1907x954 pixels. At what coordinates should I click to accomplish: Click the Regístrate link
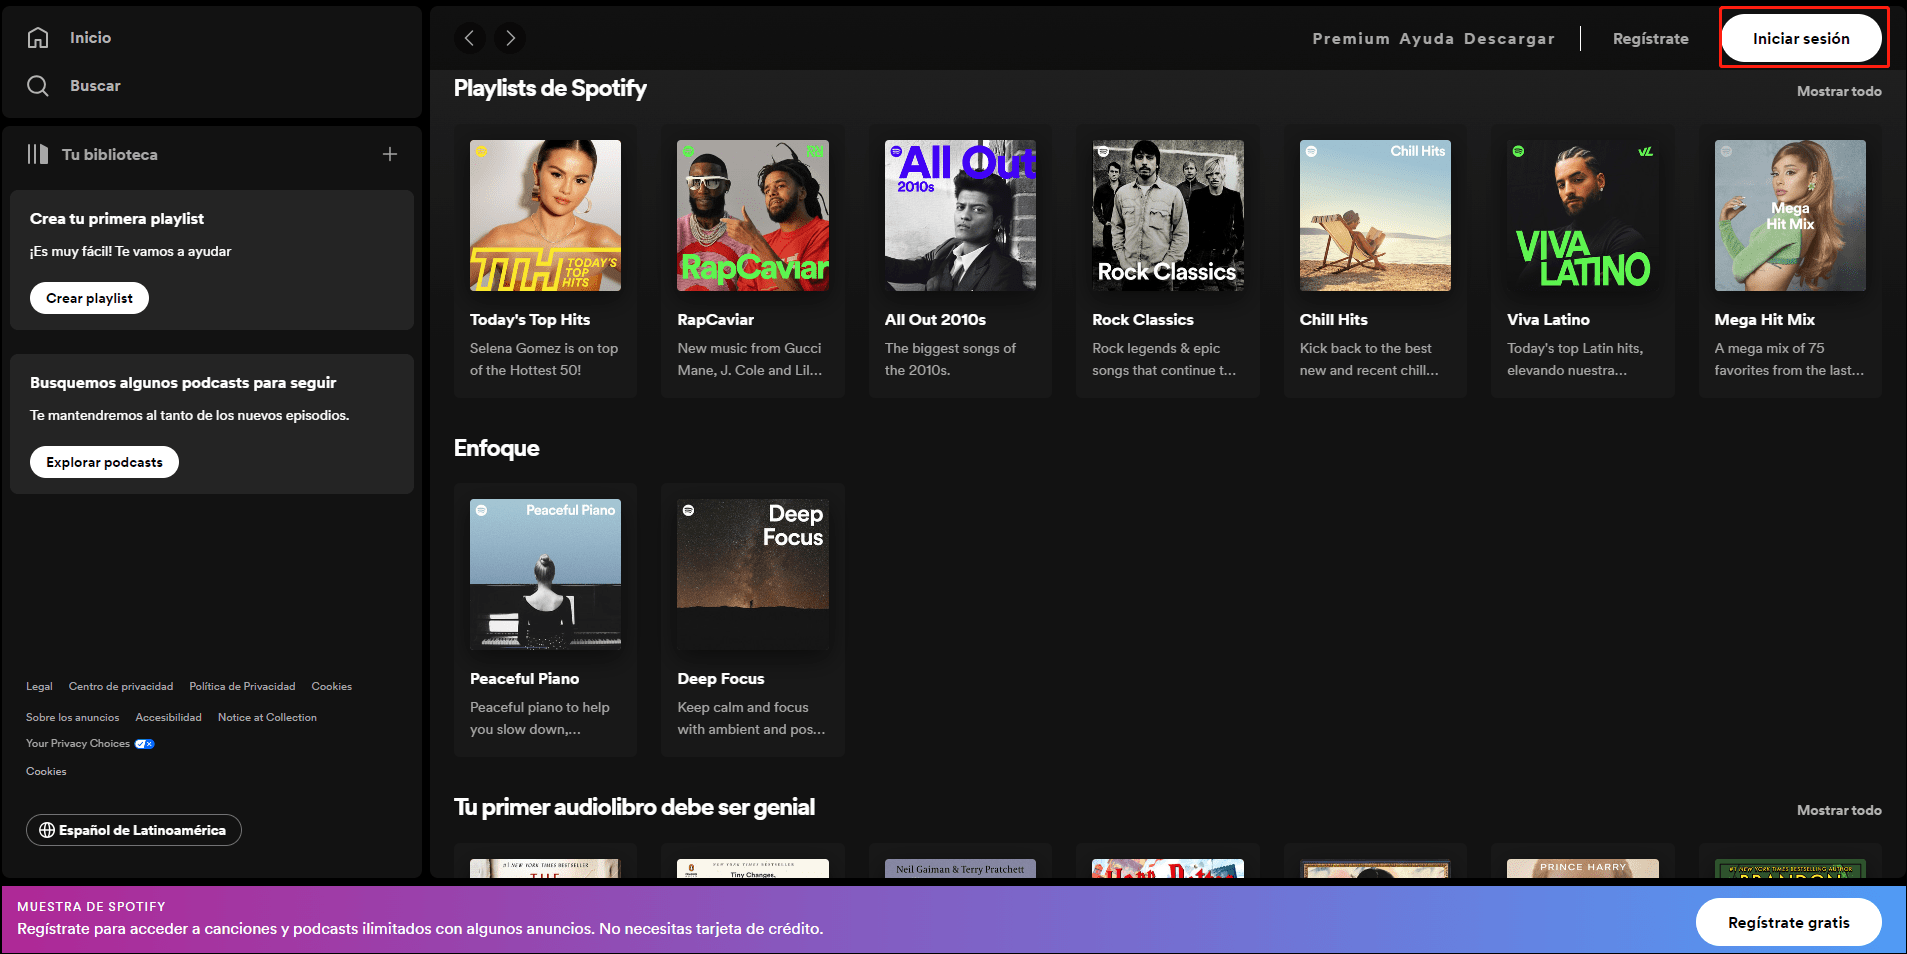click(1651, 38)
